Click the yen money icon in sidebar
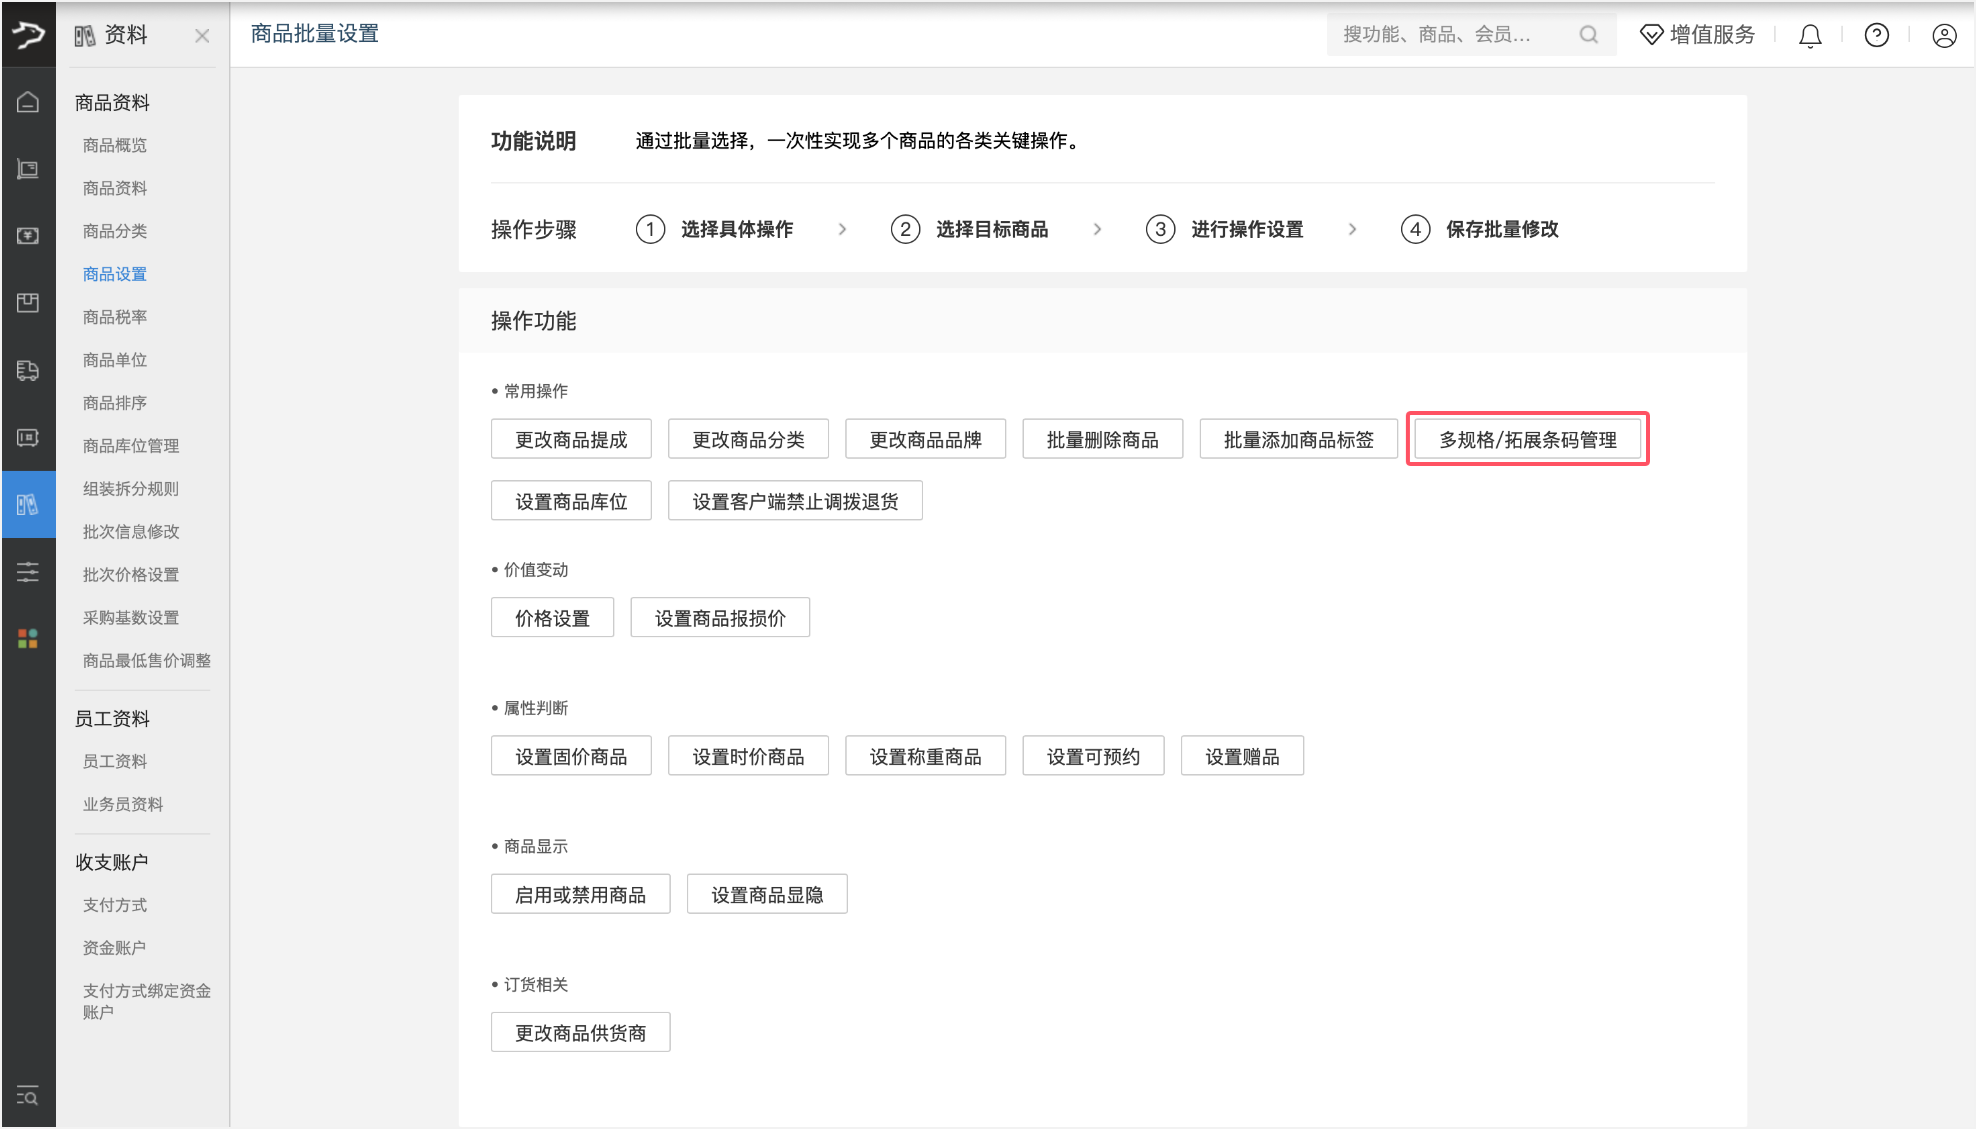 [28, 236]
